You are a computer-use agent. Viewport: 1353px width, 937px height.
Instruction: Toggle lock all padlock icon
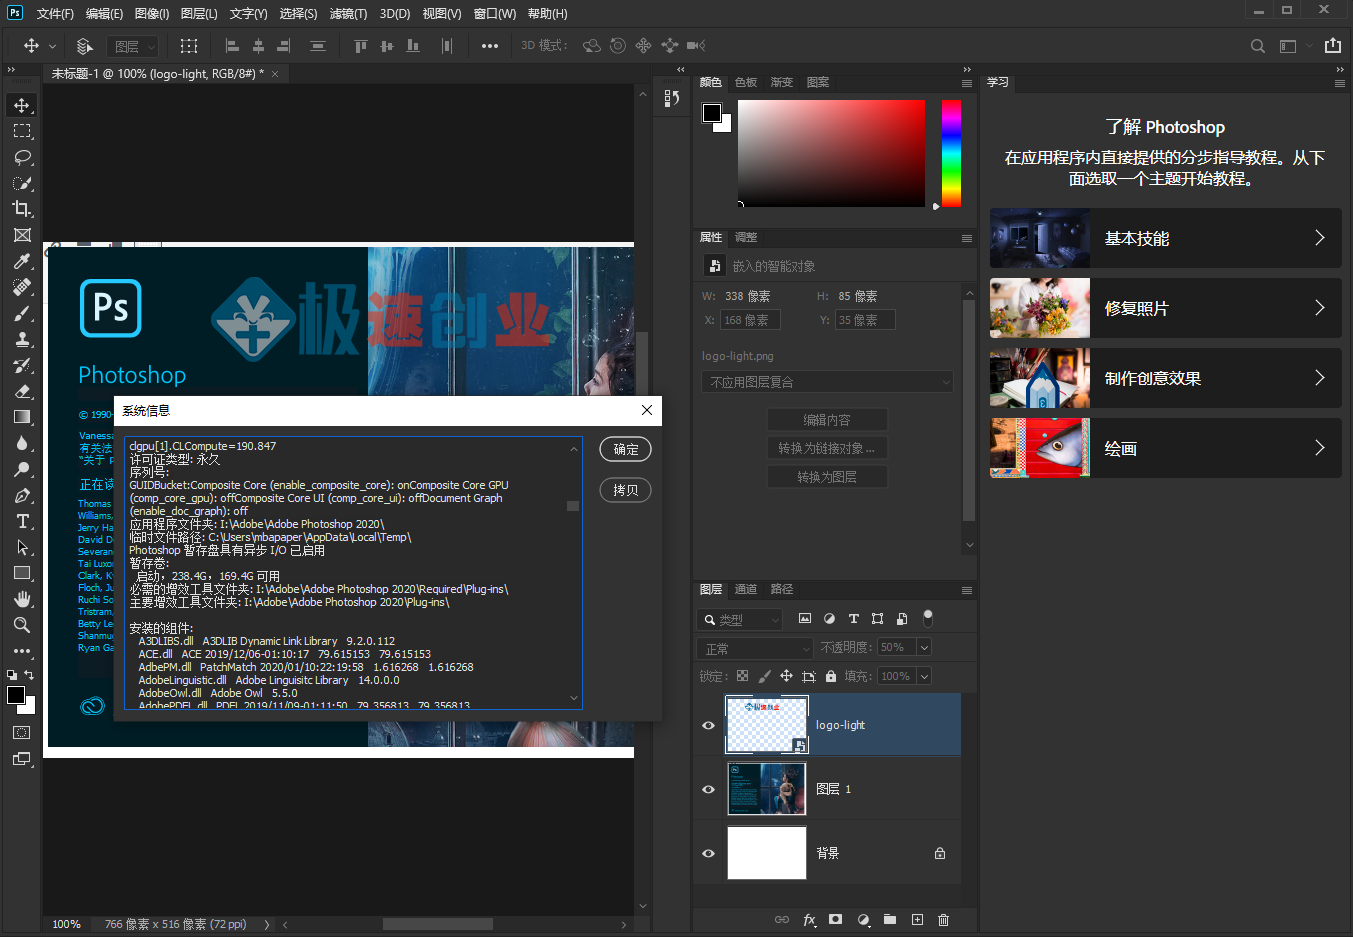click(831, 676)
